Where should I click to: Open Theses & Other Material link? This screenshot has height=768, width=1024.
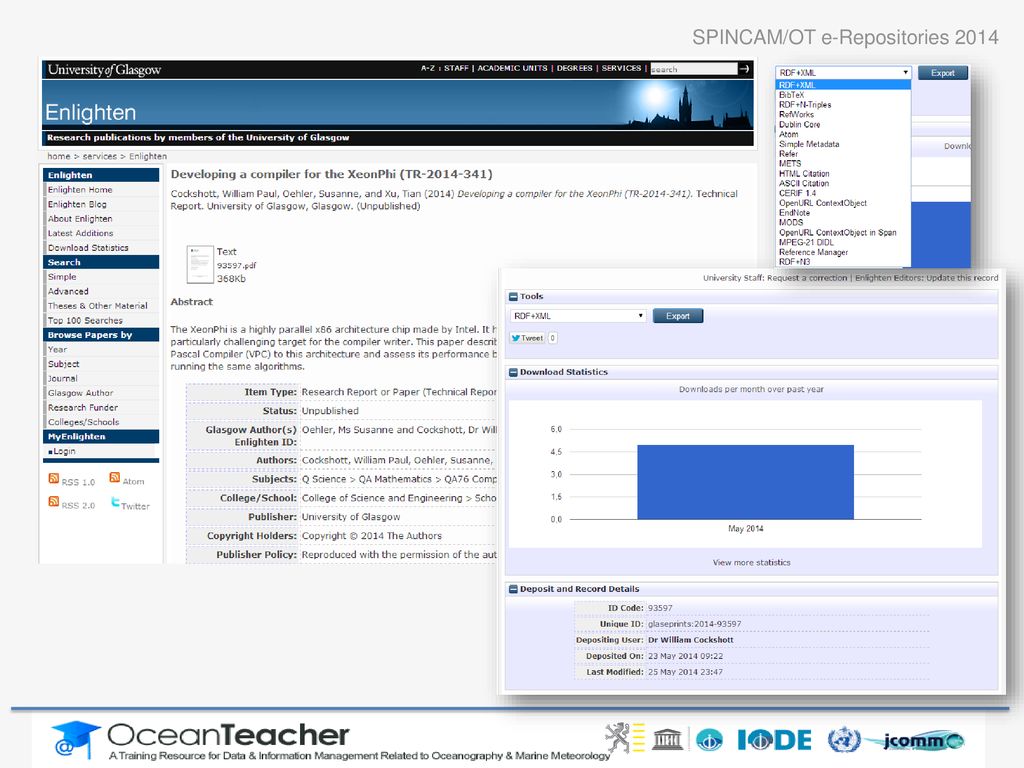(97, 306)
